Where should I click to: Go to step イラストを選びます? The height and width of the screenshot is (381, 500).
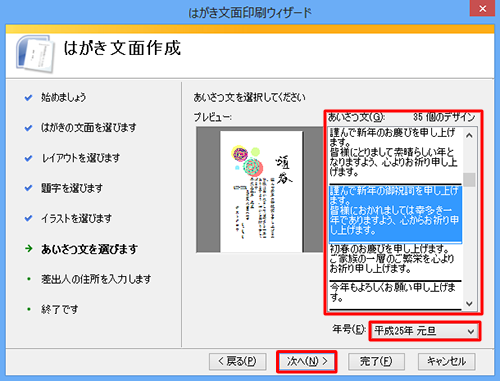[76, 219]
